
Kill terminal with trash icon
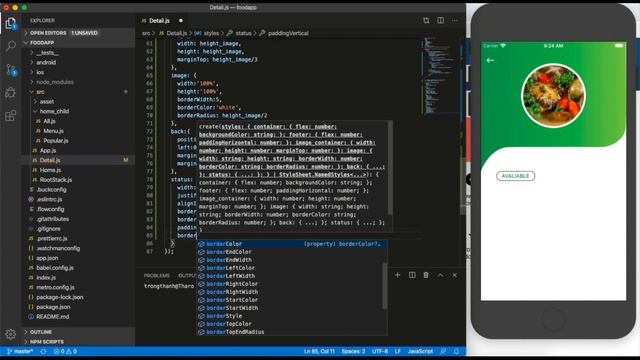[x=426, y=275]
